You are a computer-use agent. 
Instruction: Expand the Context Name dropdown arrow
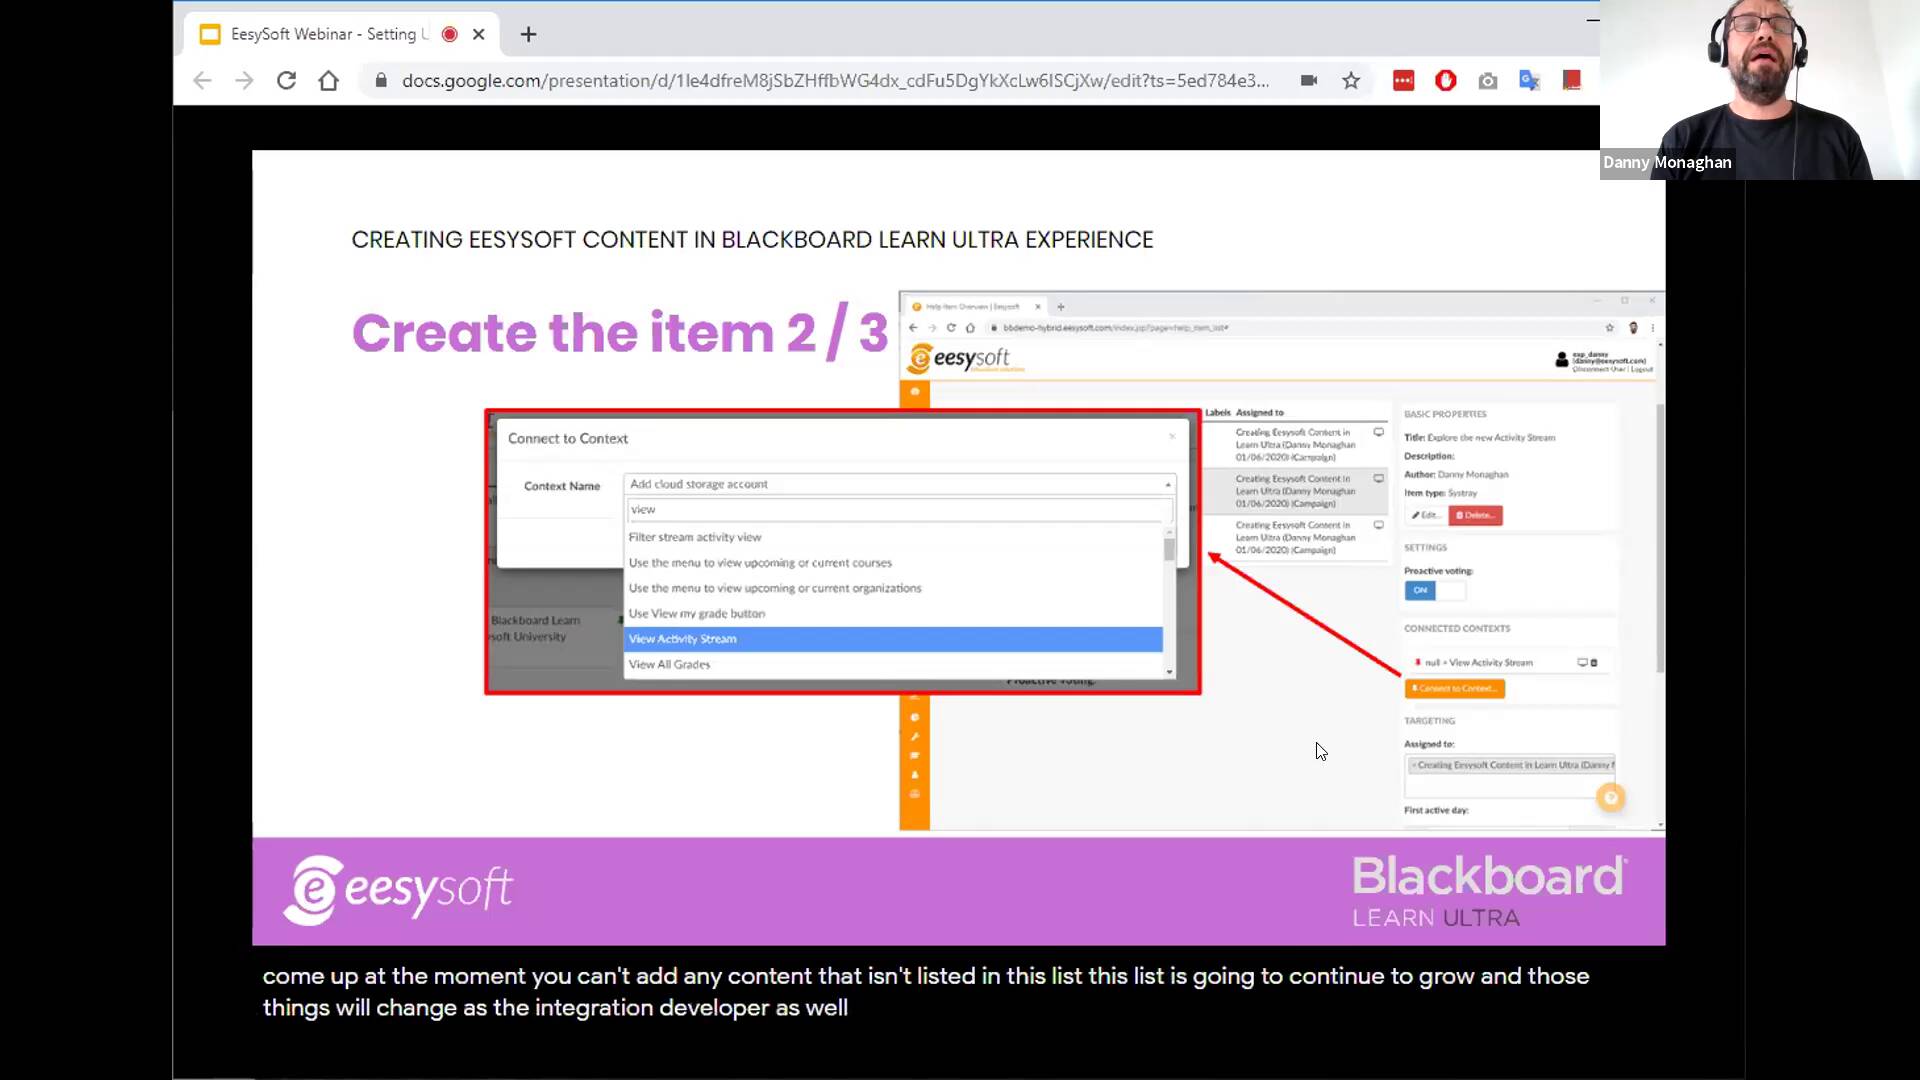pos(1167,484)
